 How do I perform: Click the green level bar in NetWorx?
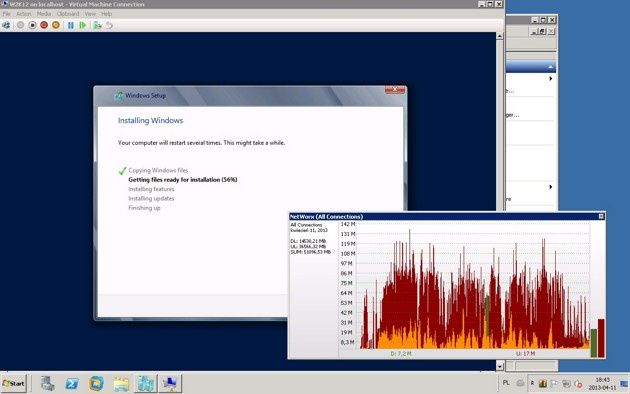point(594,343)
